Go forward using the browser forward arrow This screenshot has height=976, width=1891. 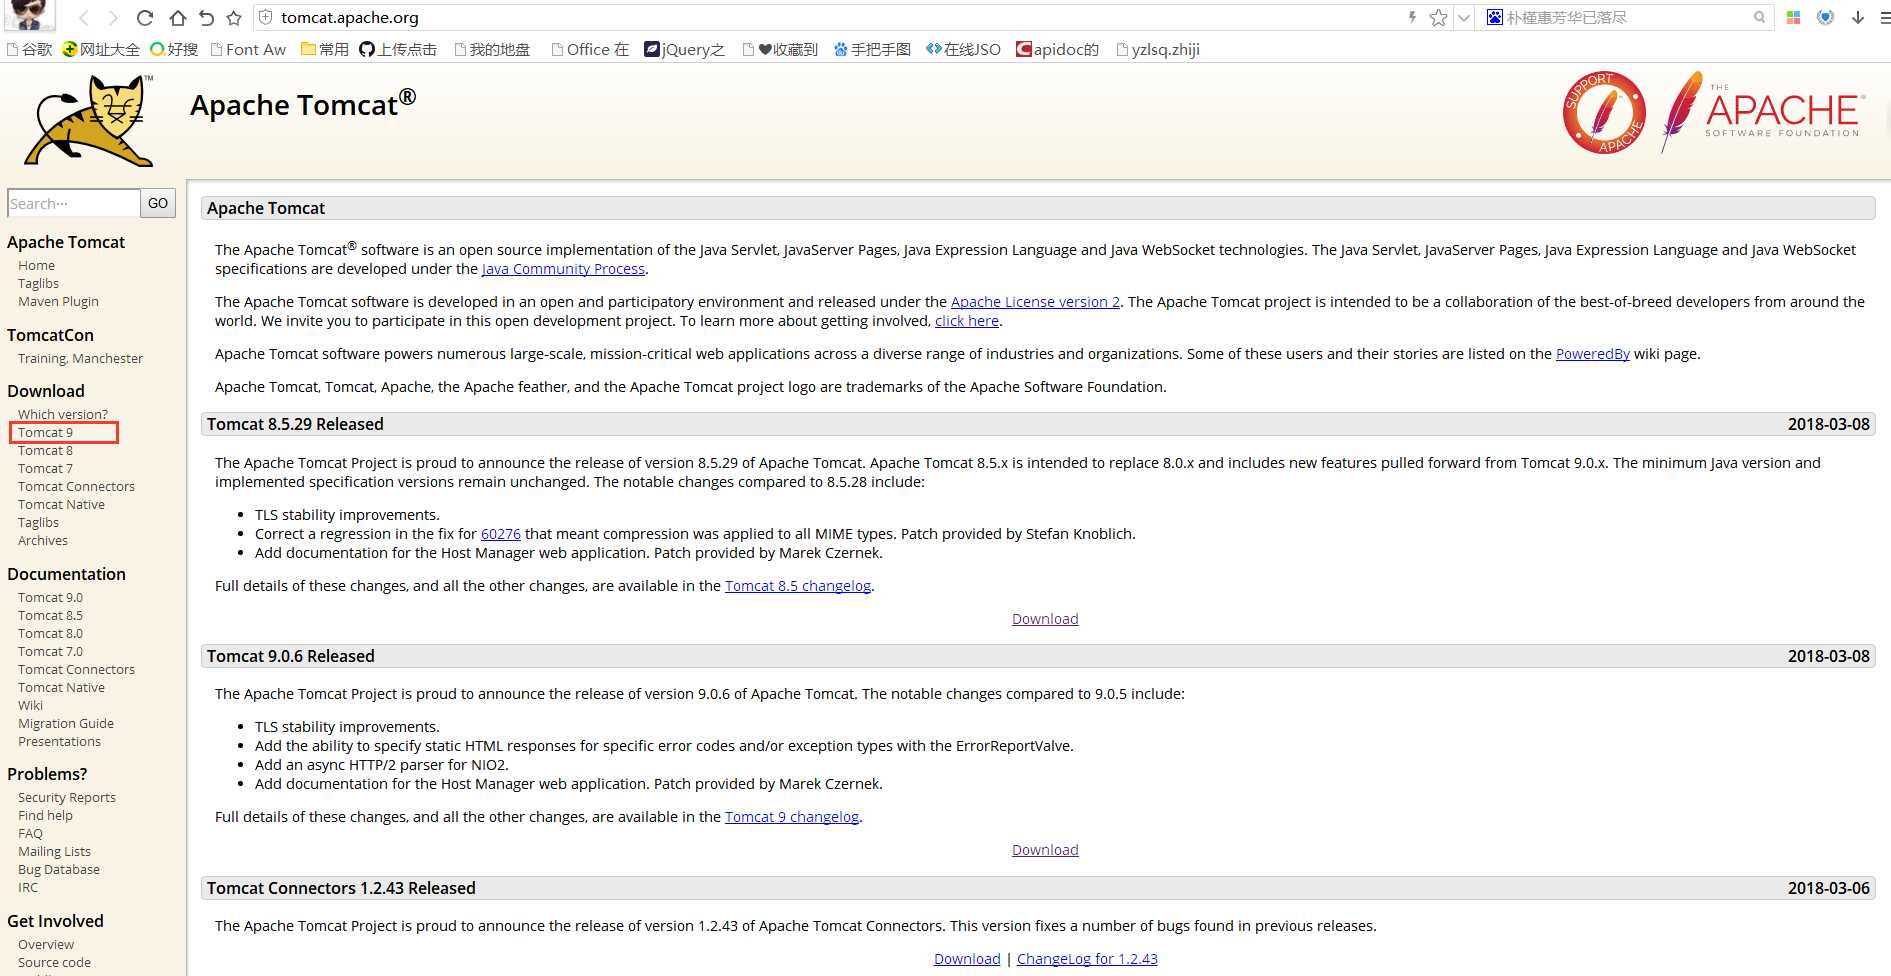pos(113,18)
